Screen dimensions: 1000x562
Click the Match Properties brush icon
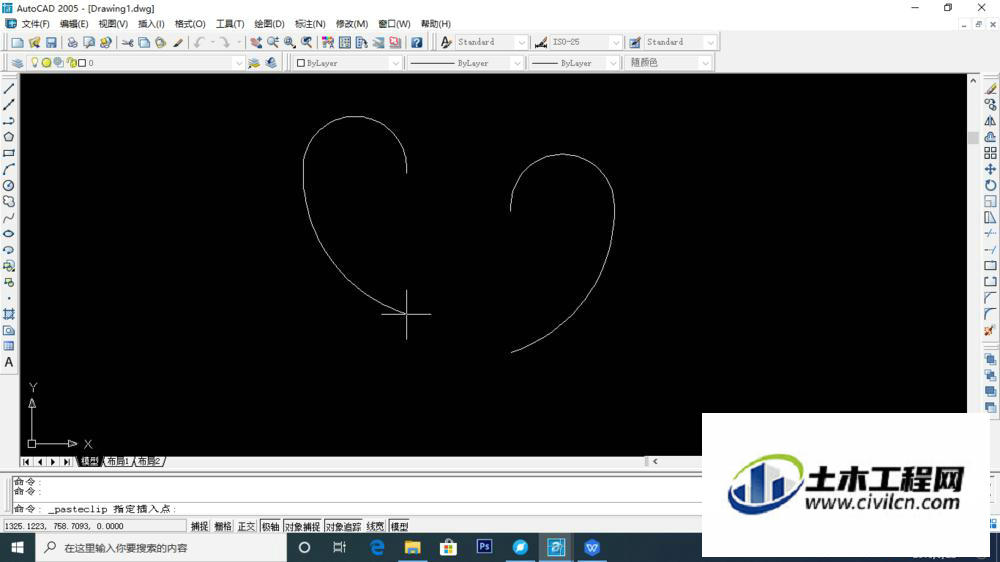(178, 42)
